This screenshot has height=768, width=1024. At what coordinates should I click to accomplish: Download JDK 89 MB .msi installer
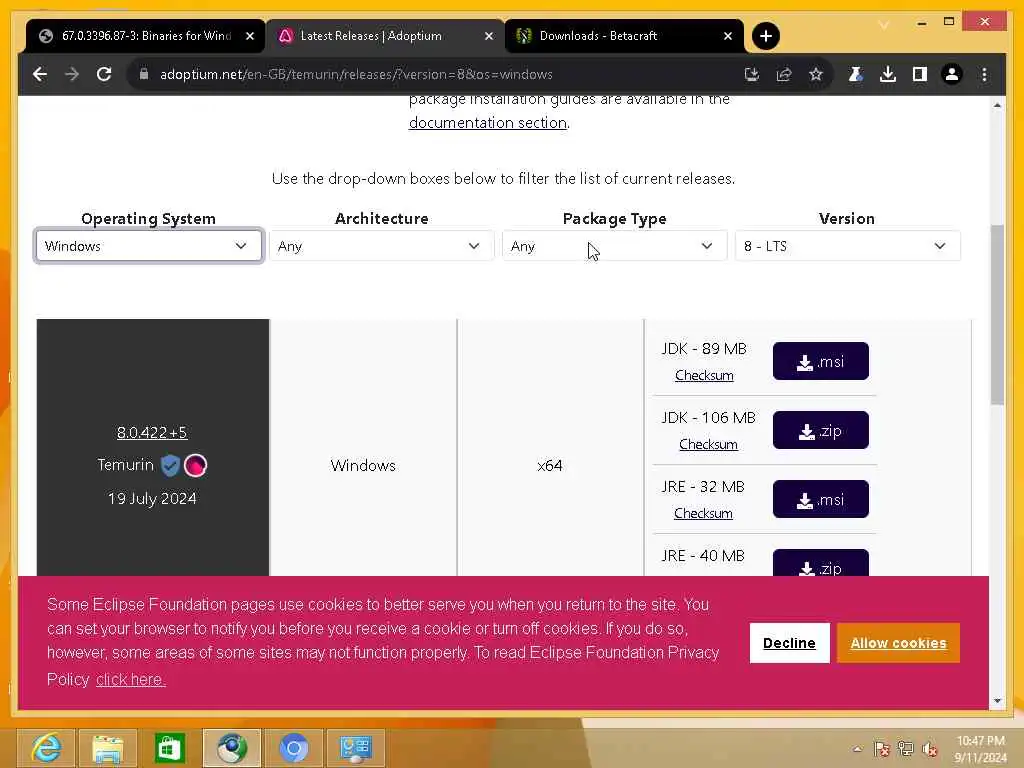pos(821,361)
